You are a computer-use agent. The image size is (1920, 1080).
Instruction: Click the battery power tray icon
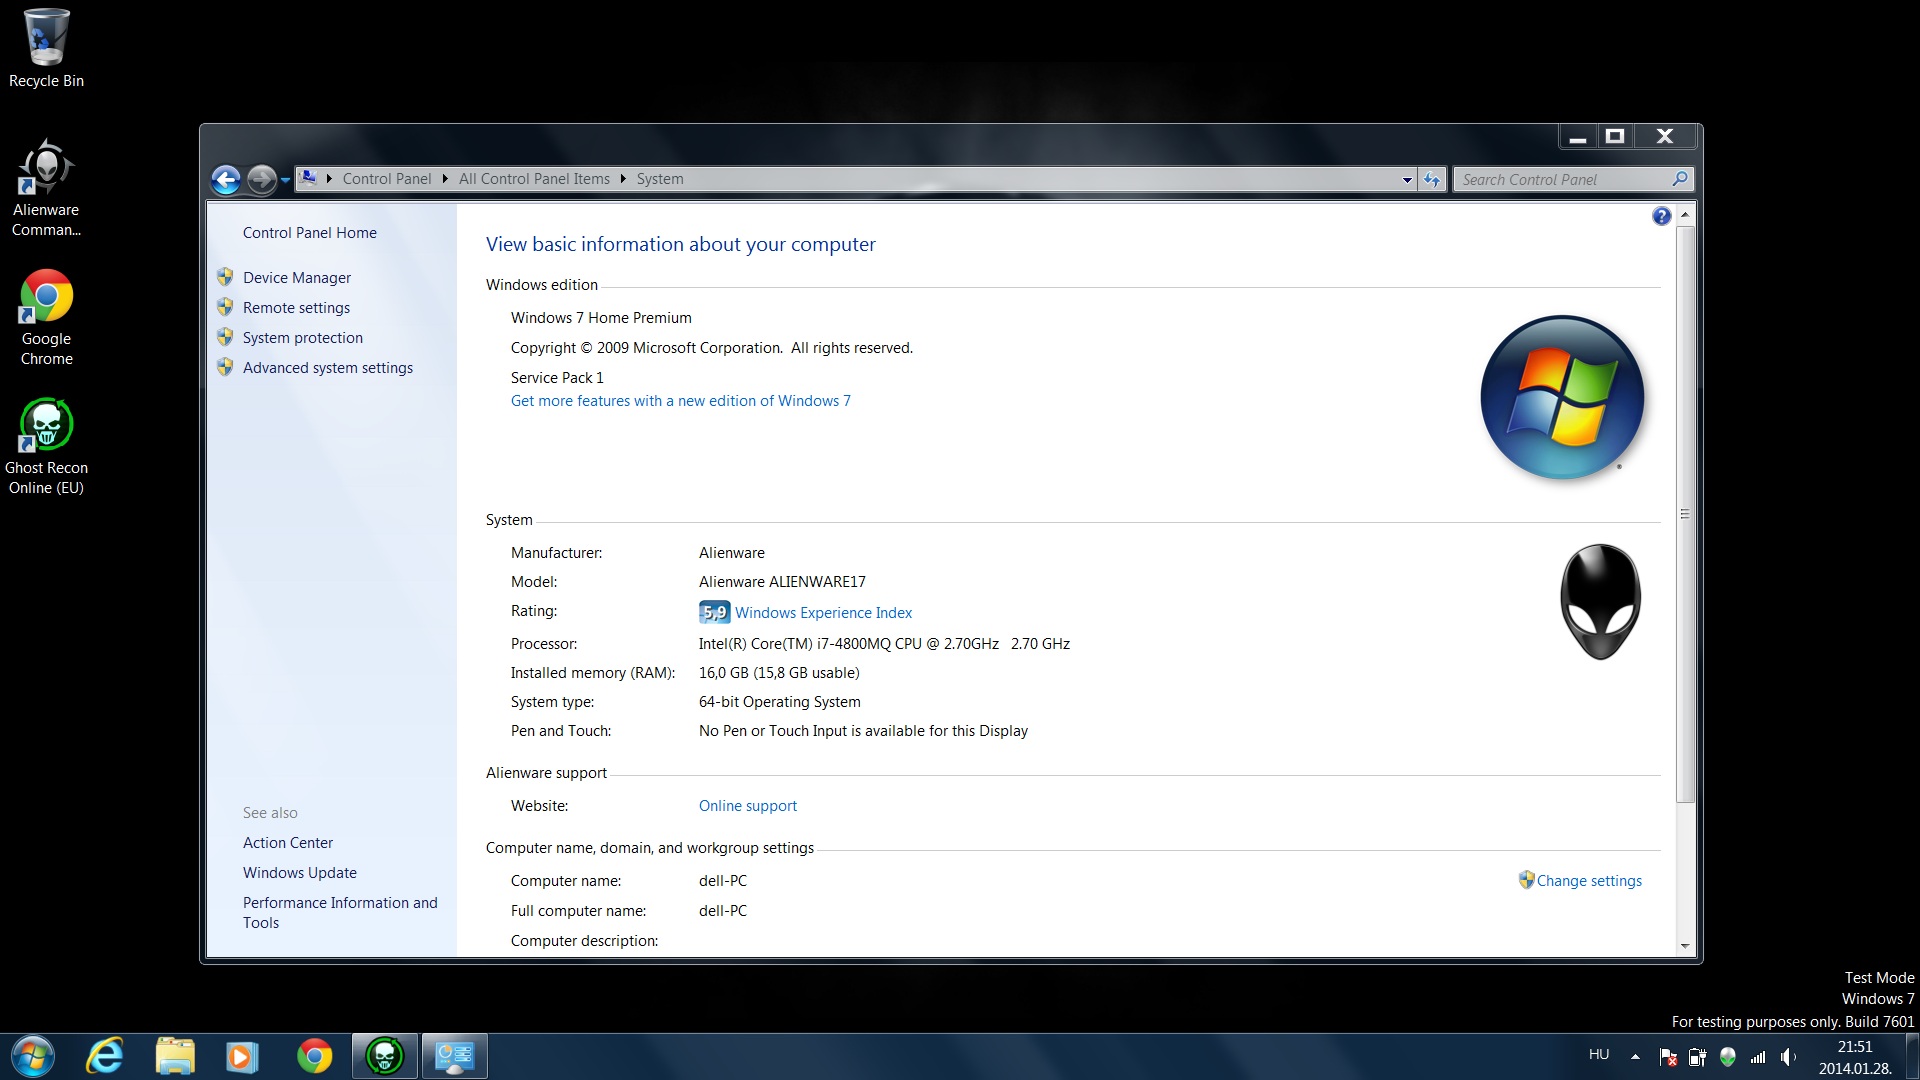(x=1697, y=1057)
